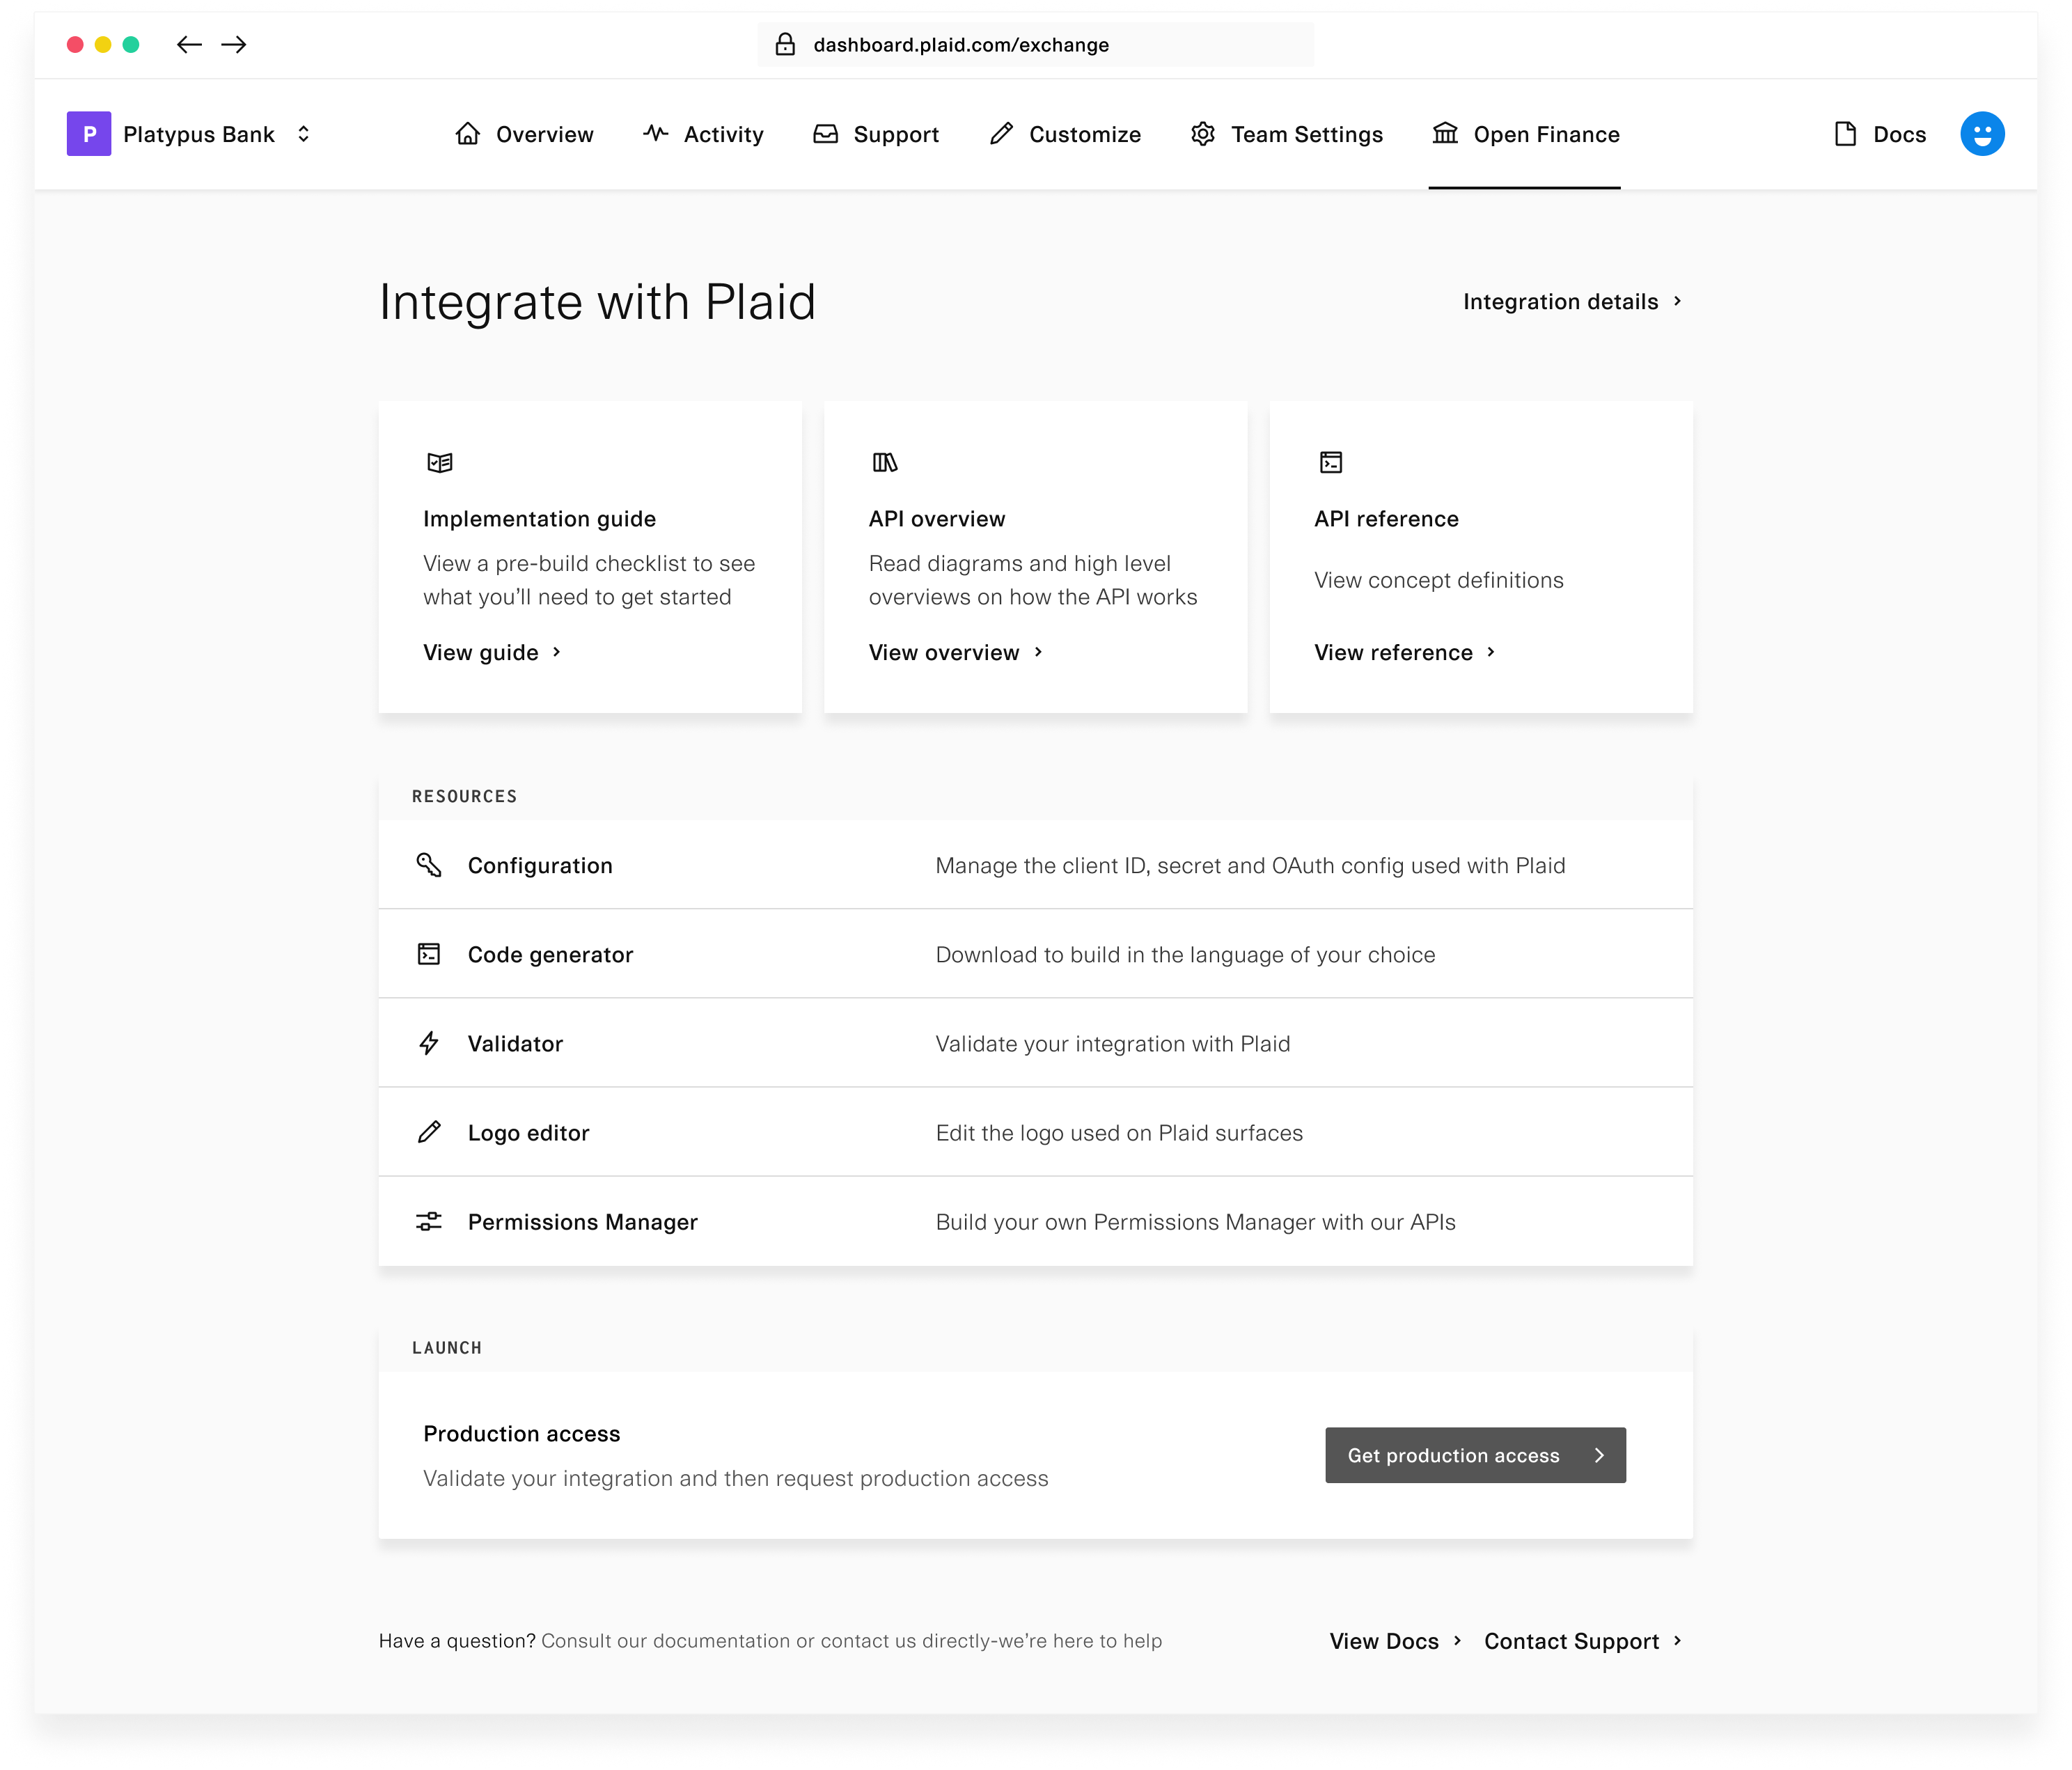Image resolution: width=2072 pixels, height=1770 pixels.
Task: Click the Permissions Manager sliders icon
Action: (x=429, y=1221)
